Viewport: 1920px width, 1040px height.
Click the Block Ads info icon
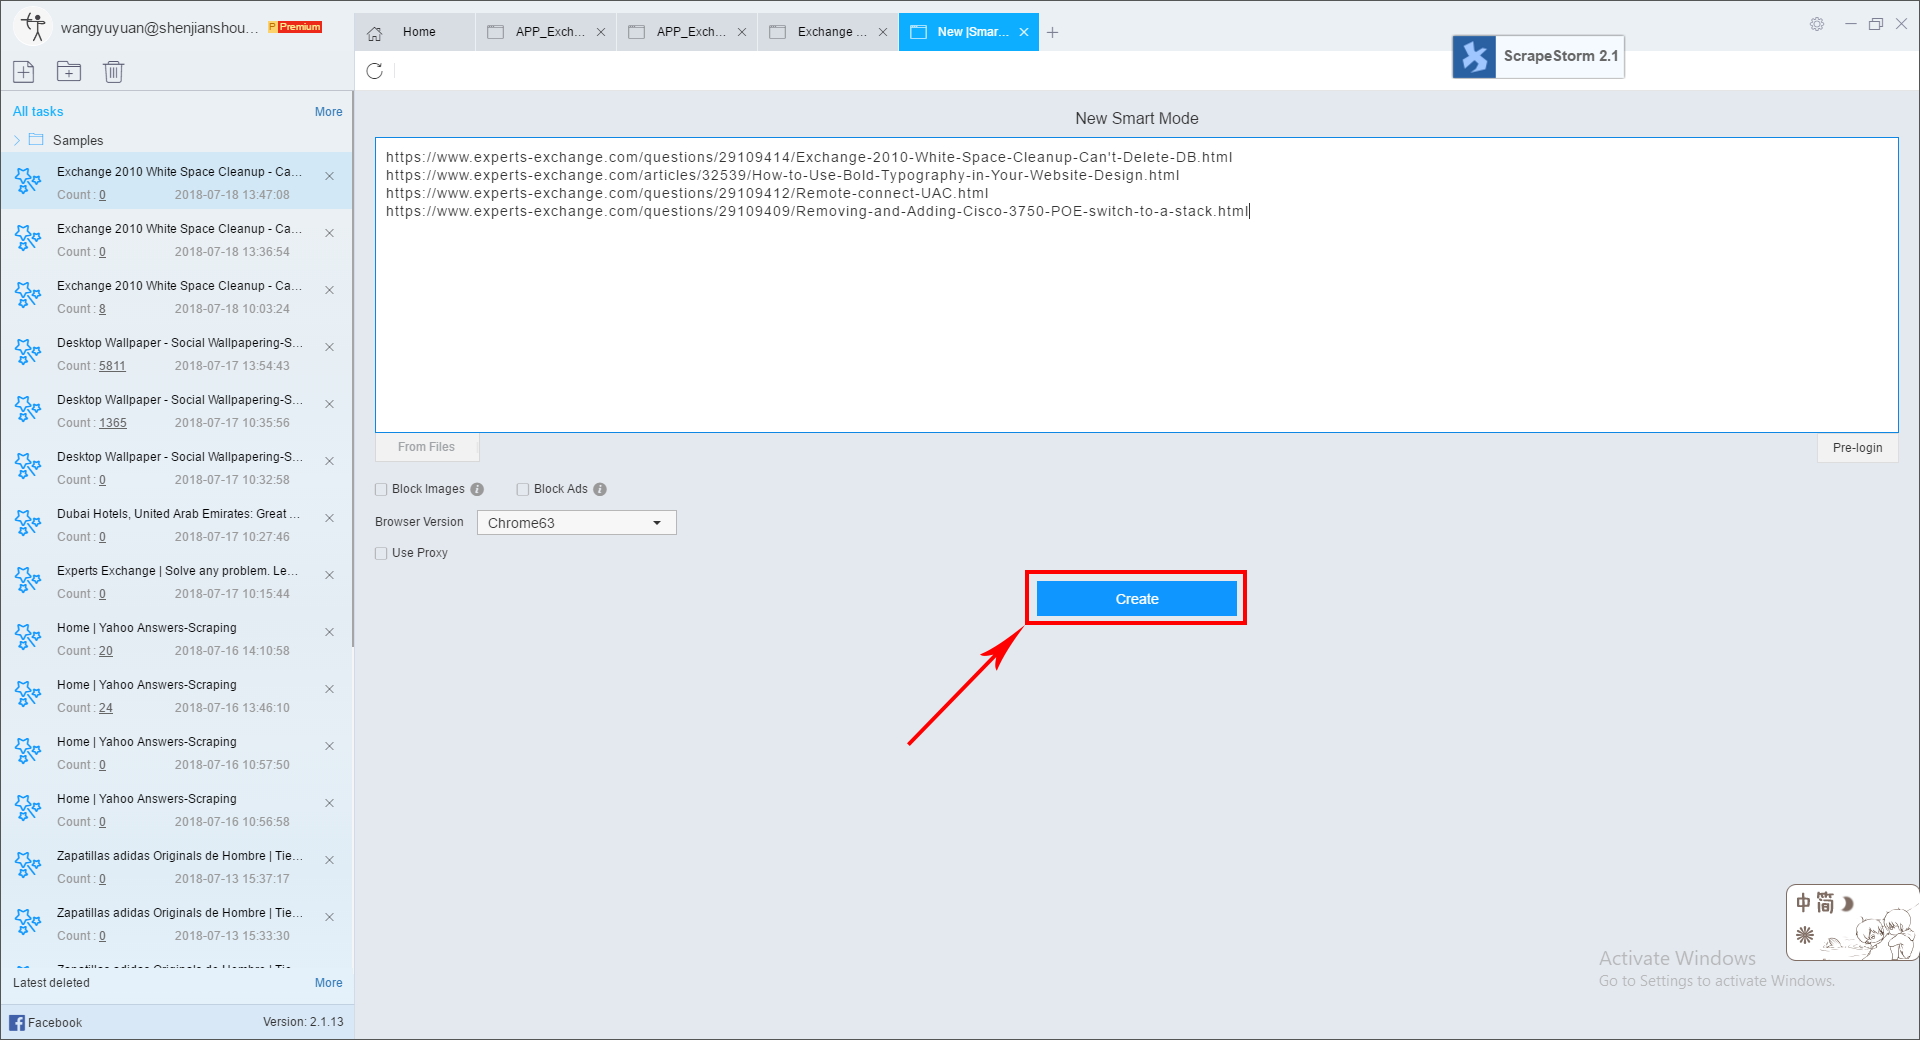point(600,489)
